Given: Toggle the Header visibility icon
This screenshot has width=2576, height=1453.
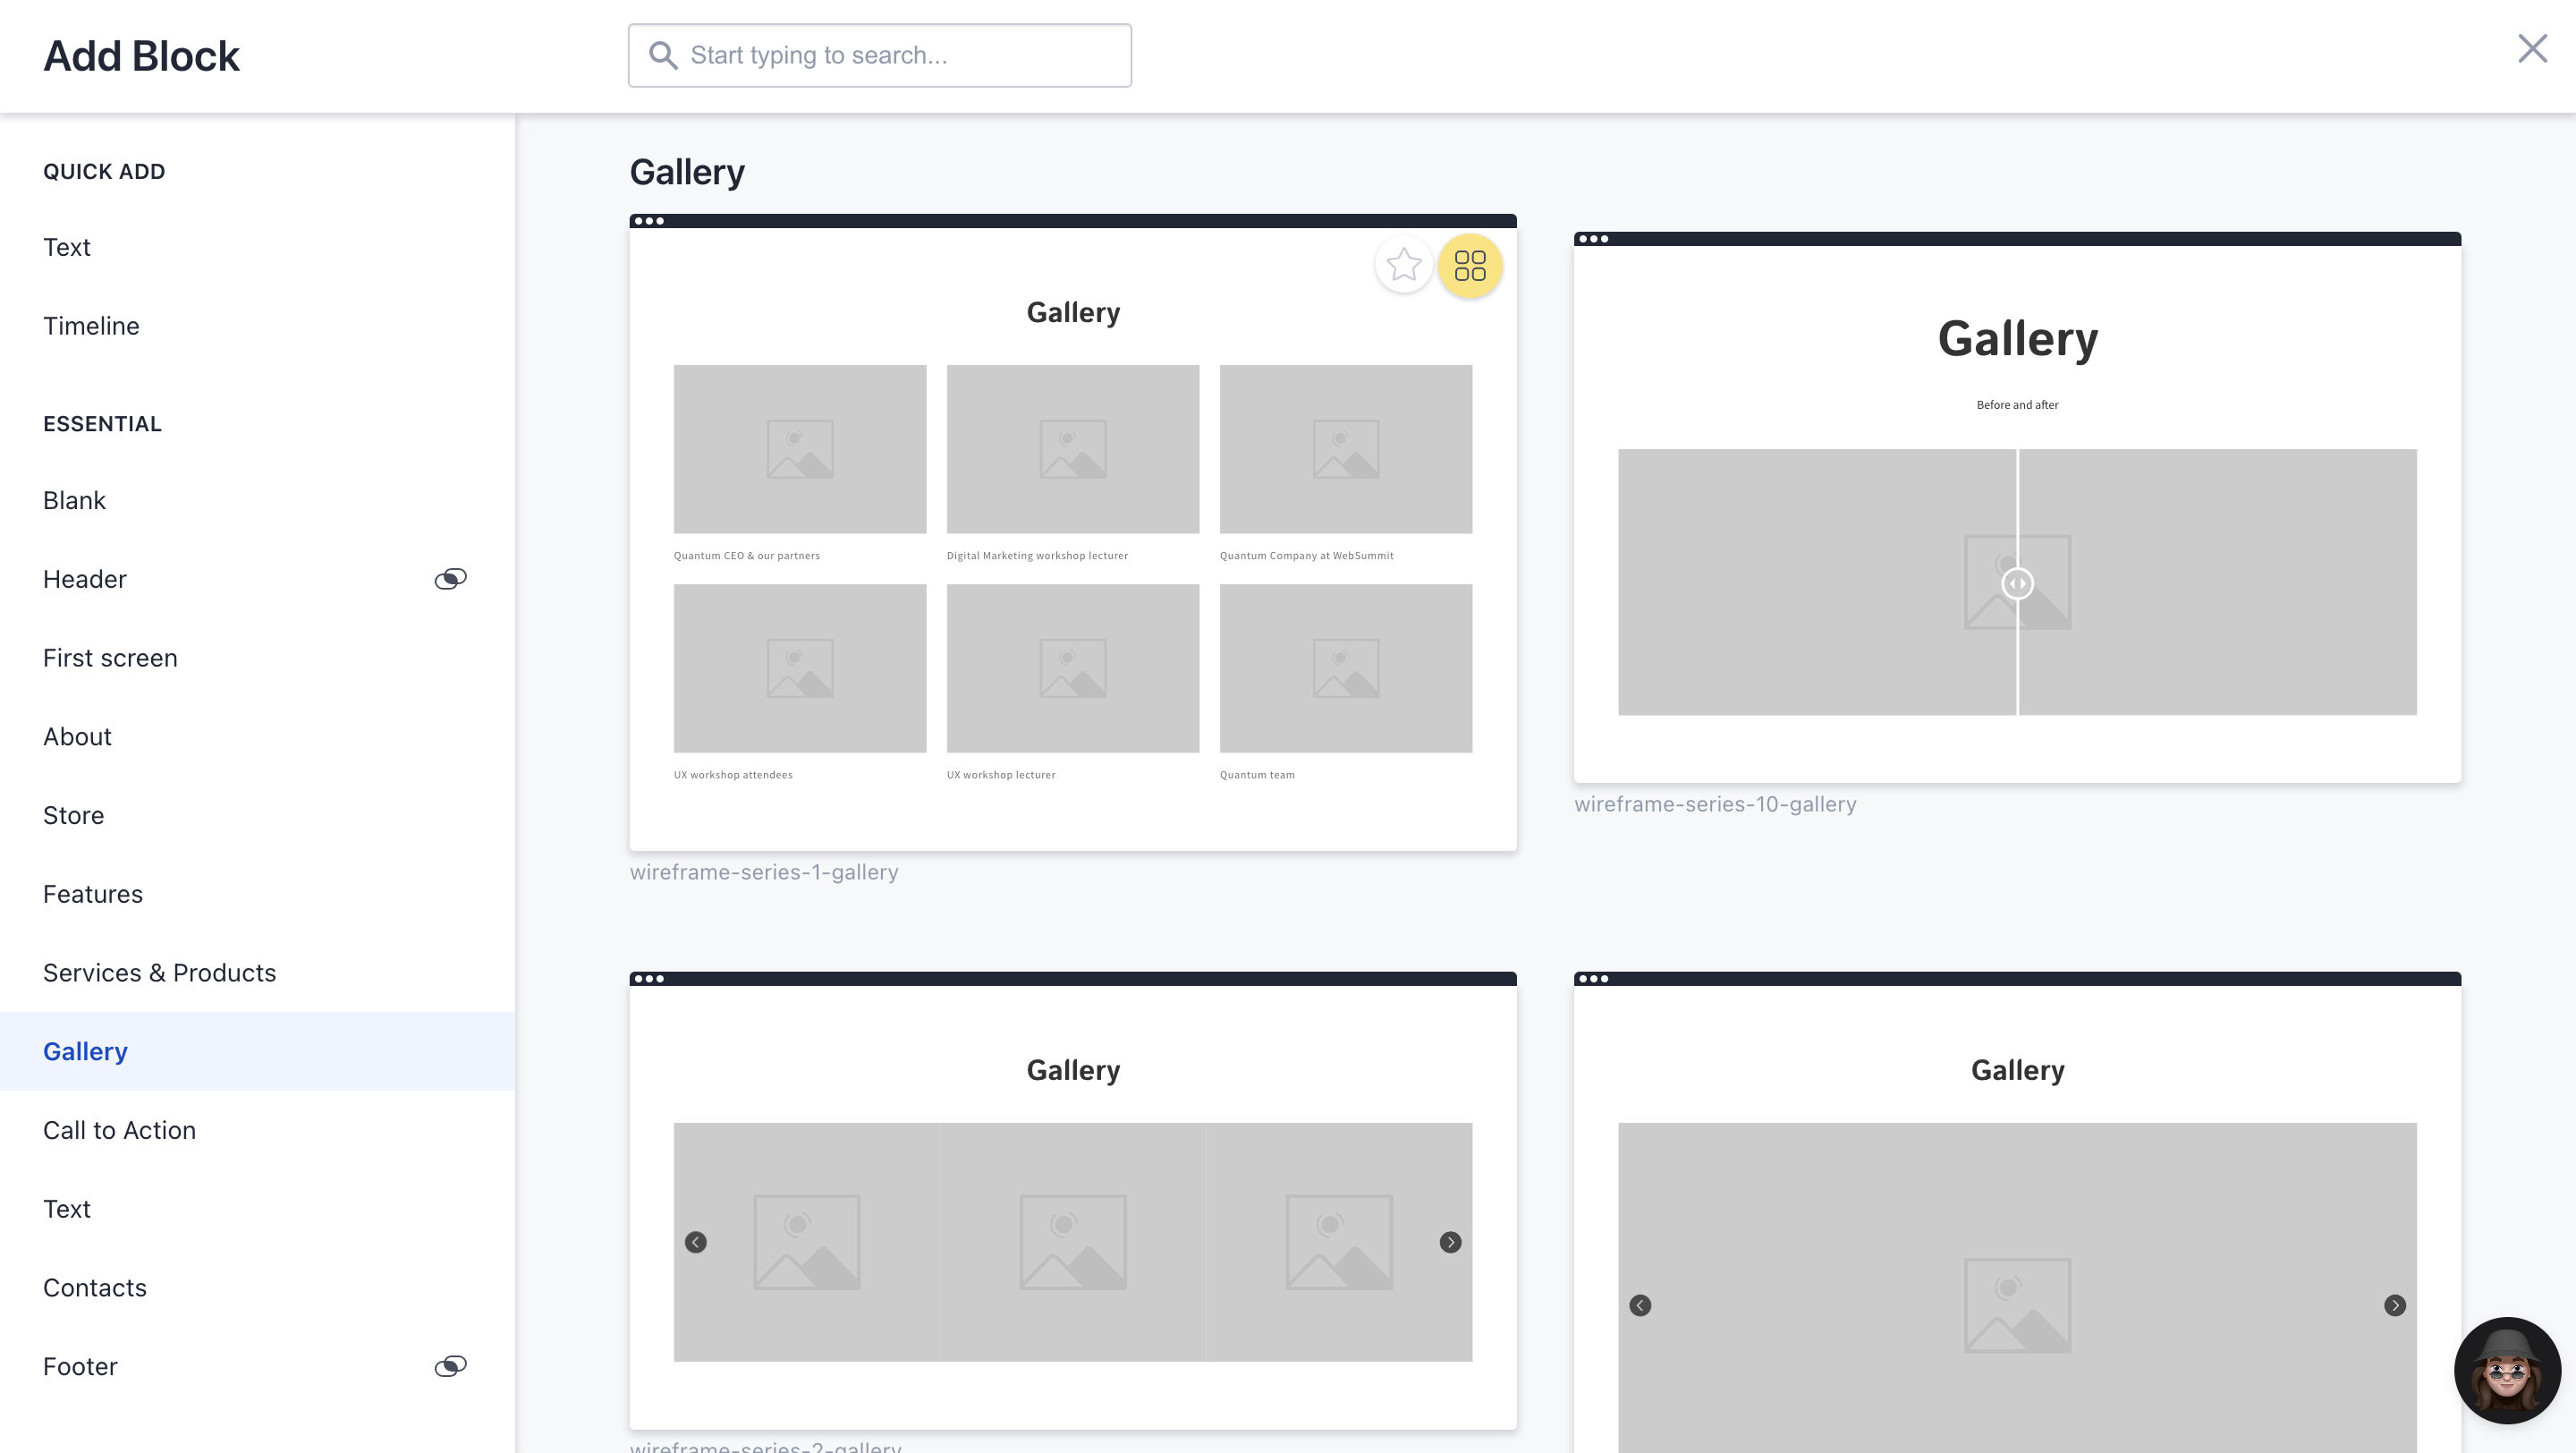Looking at the screenshot, I should pyautogui.click(x=450, y=579).
